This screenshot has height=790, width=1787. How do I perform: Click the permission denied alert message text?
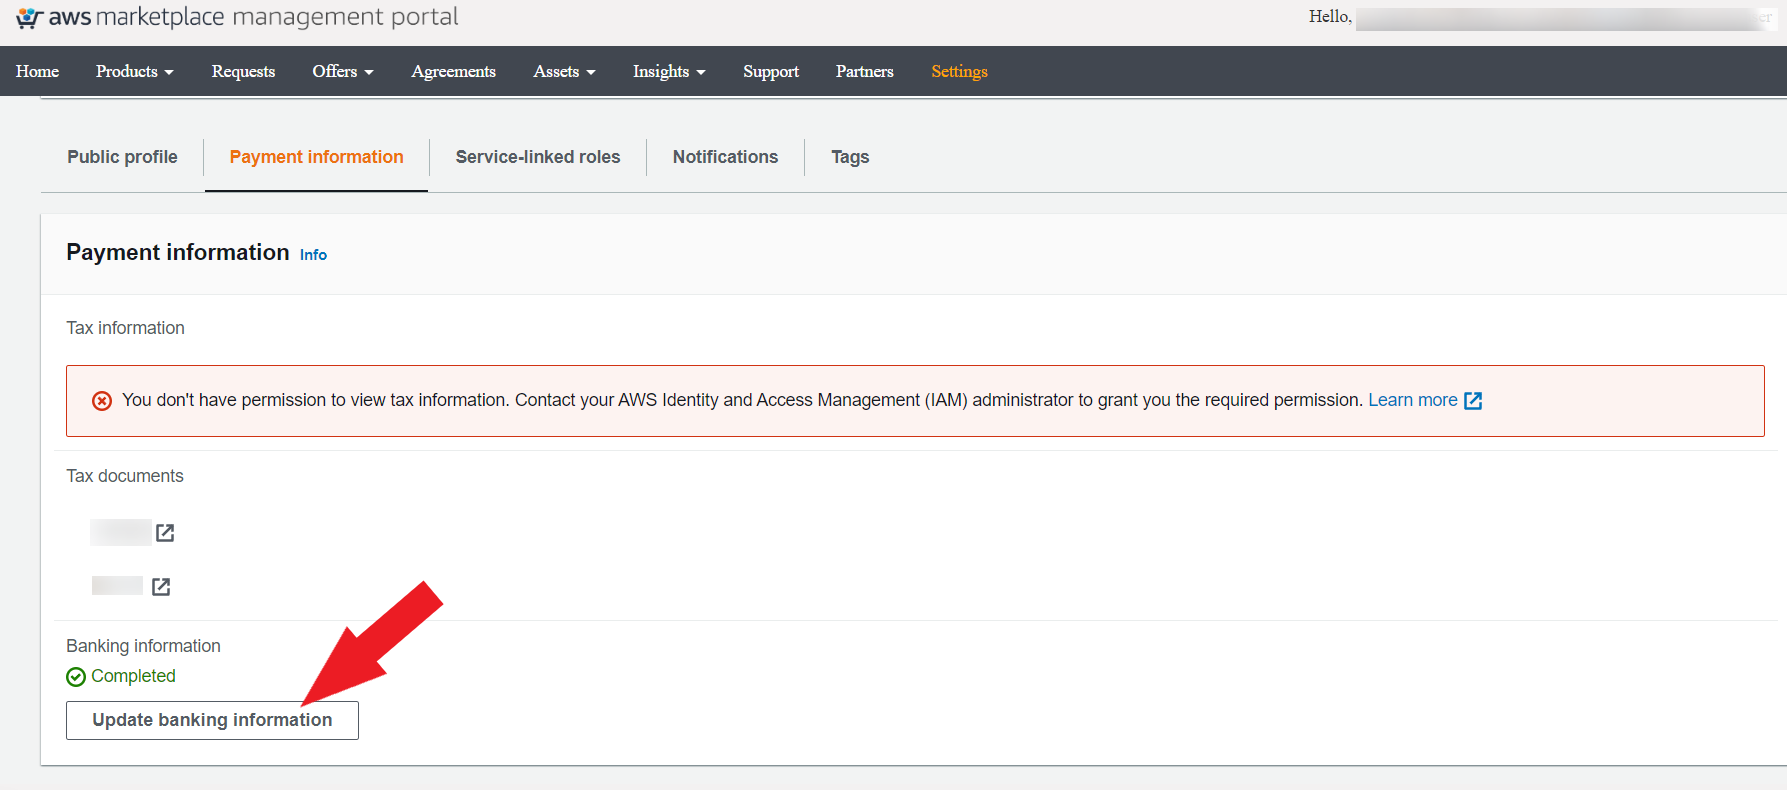pyautogui.click(x=742, y=400)
